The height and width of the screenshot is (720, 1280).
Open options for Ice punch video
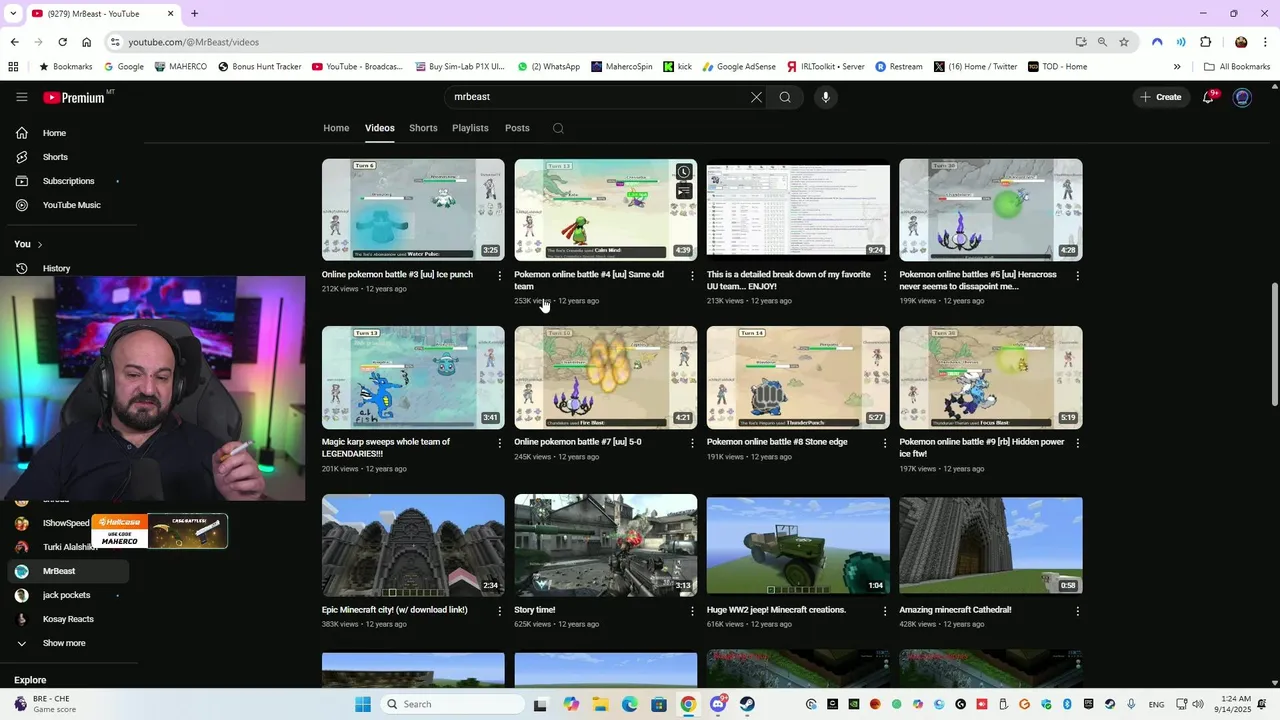point(500,276)
